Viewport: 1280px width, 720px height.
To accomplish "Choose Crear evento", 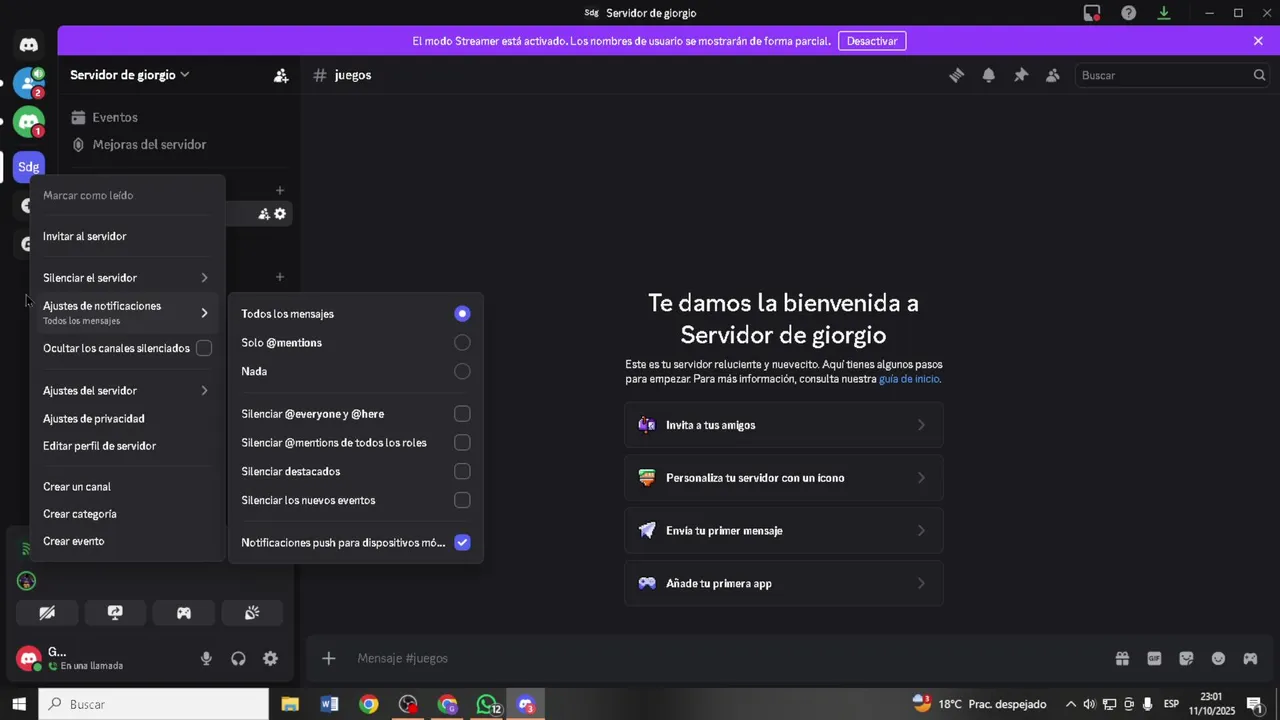I will pos(127,541).
